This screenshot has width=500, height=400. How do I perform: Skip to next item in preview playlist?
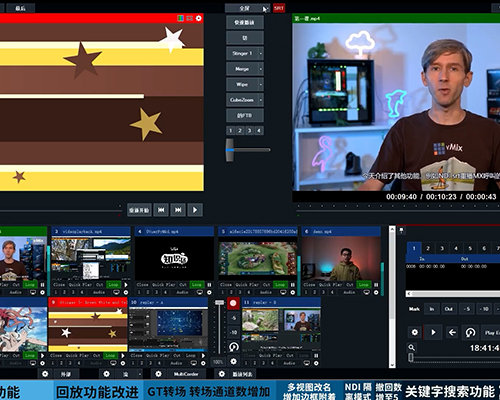(178, 210)
